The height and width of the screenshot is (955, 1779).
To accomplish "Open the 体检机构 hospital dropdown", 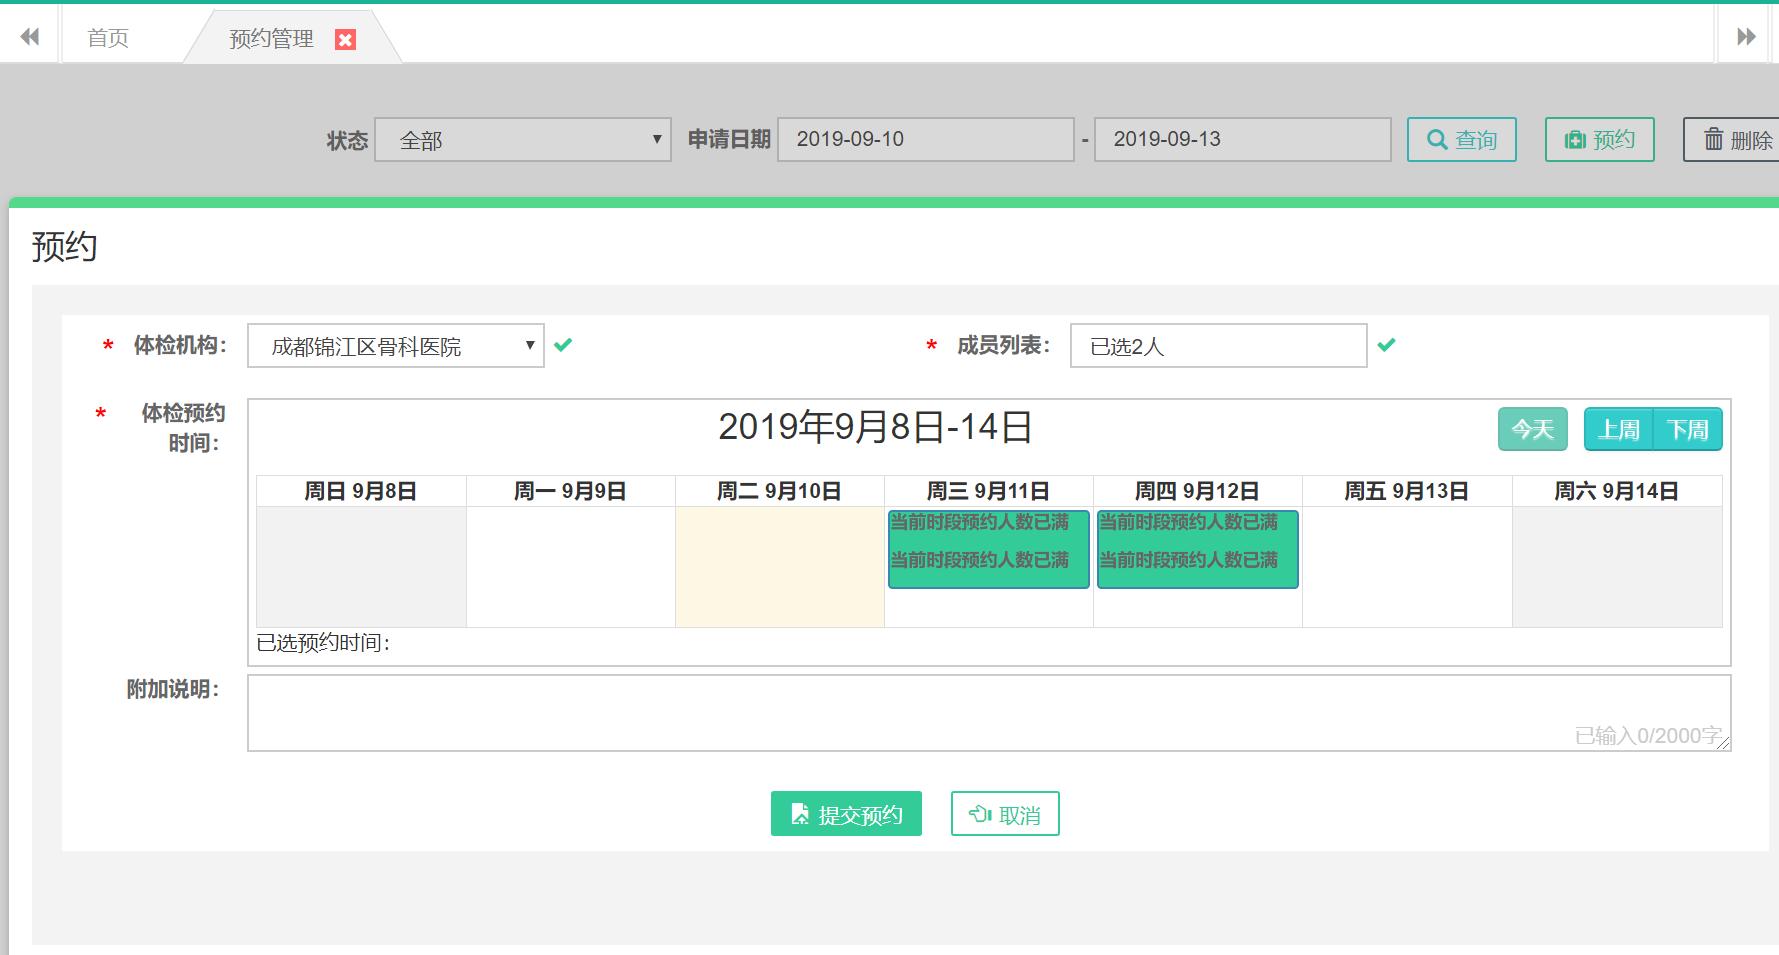I will tap(395, 345).
